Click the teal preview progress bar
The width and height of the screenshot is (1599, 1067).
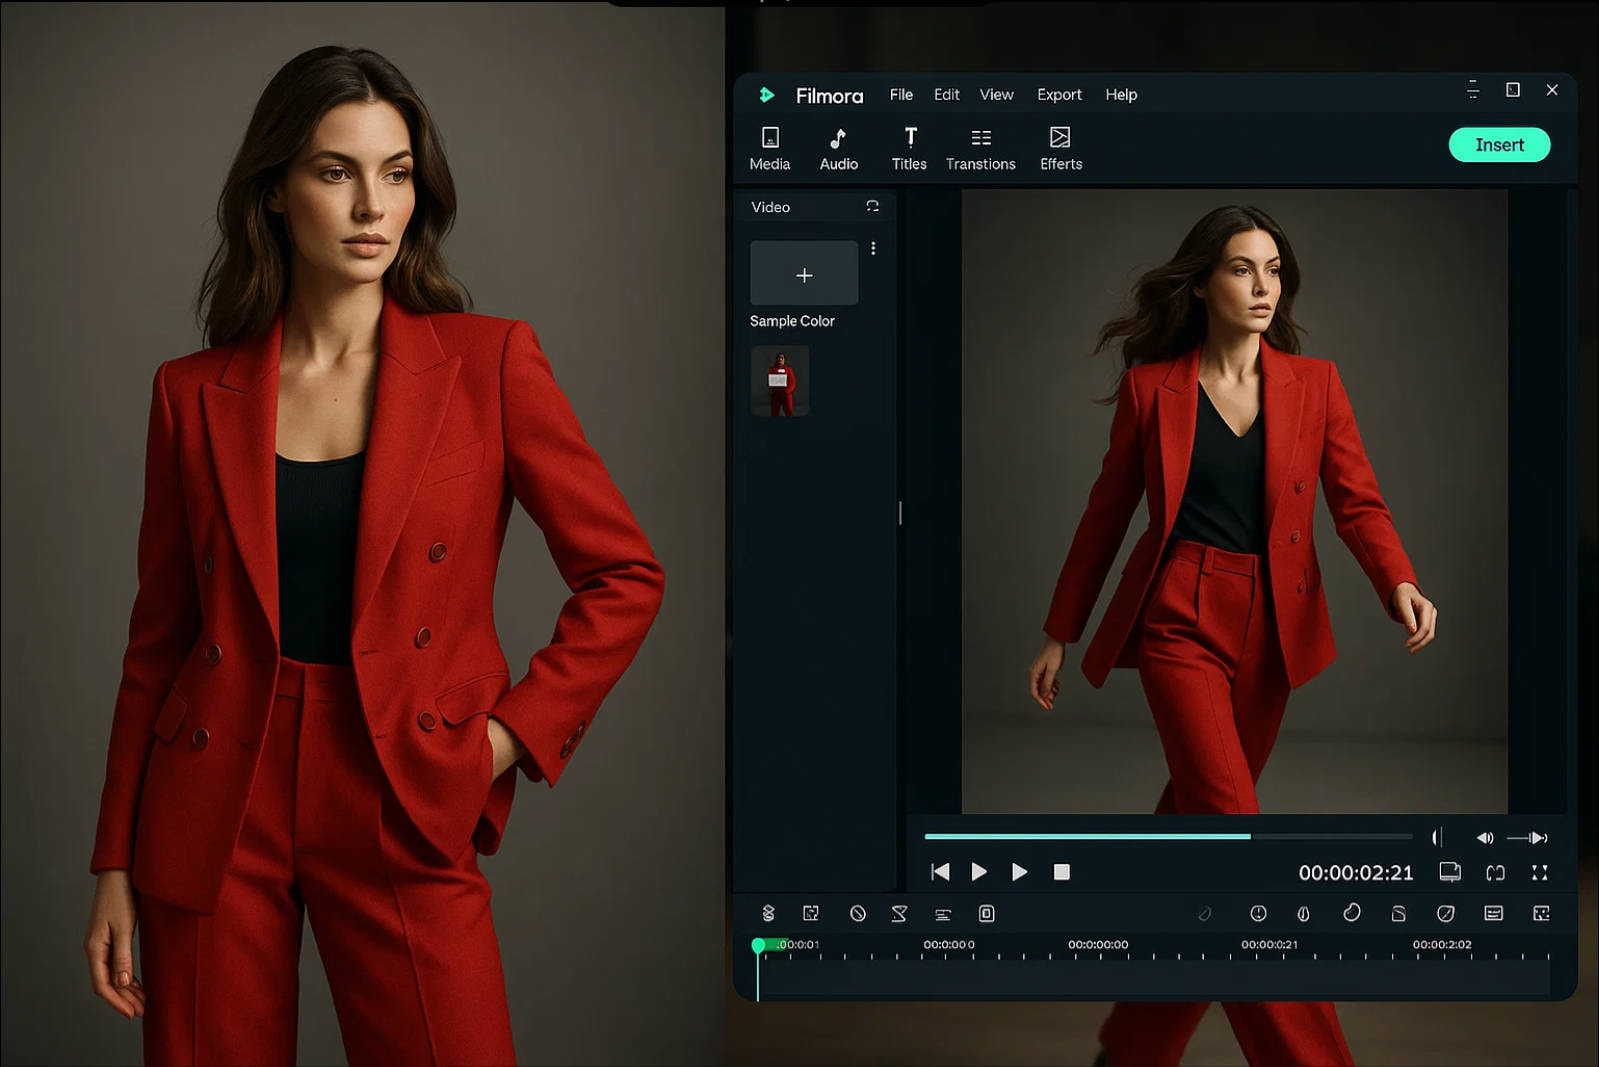click(x=1168, y=836)
